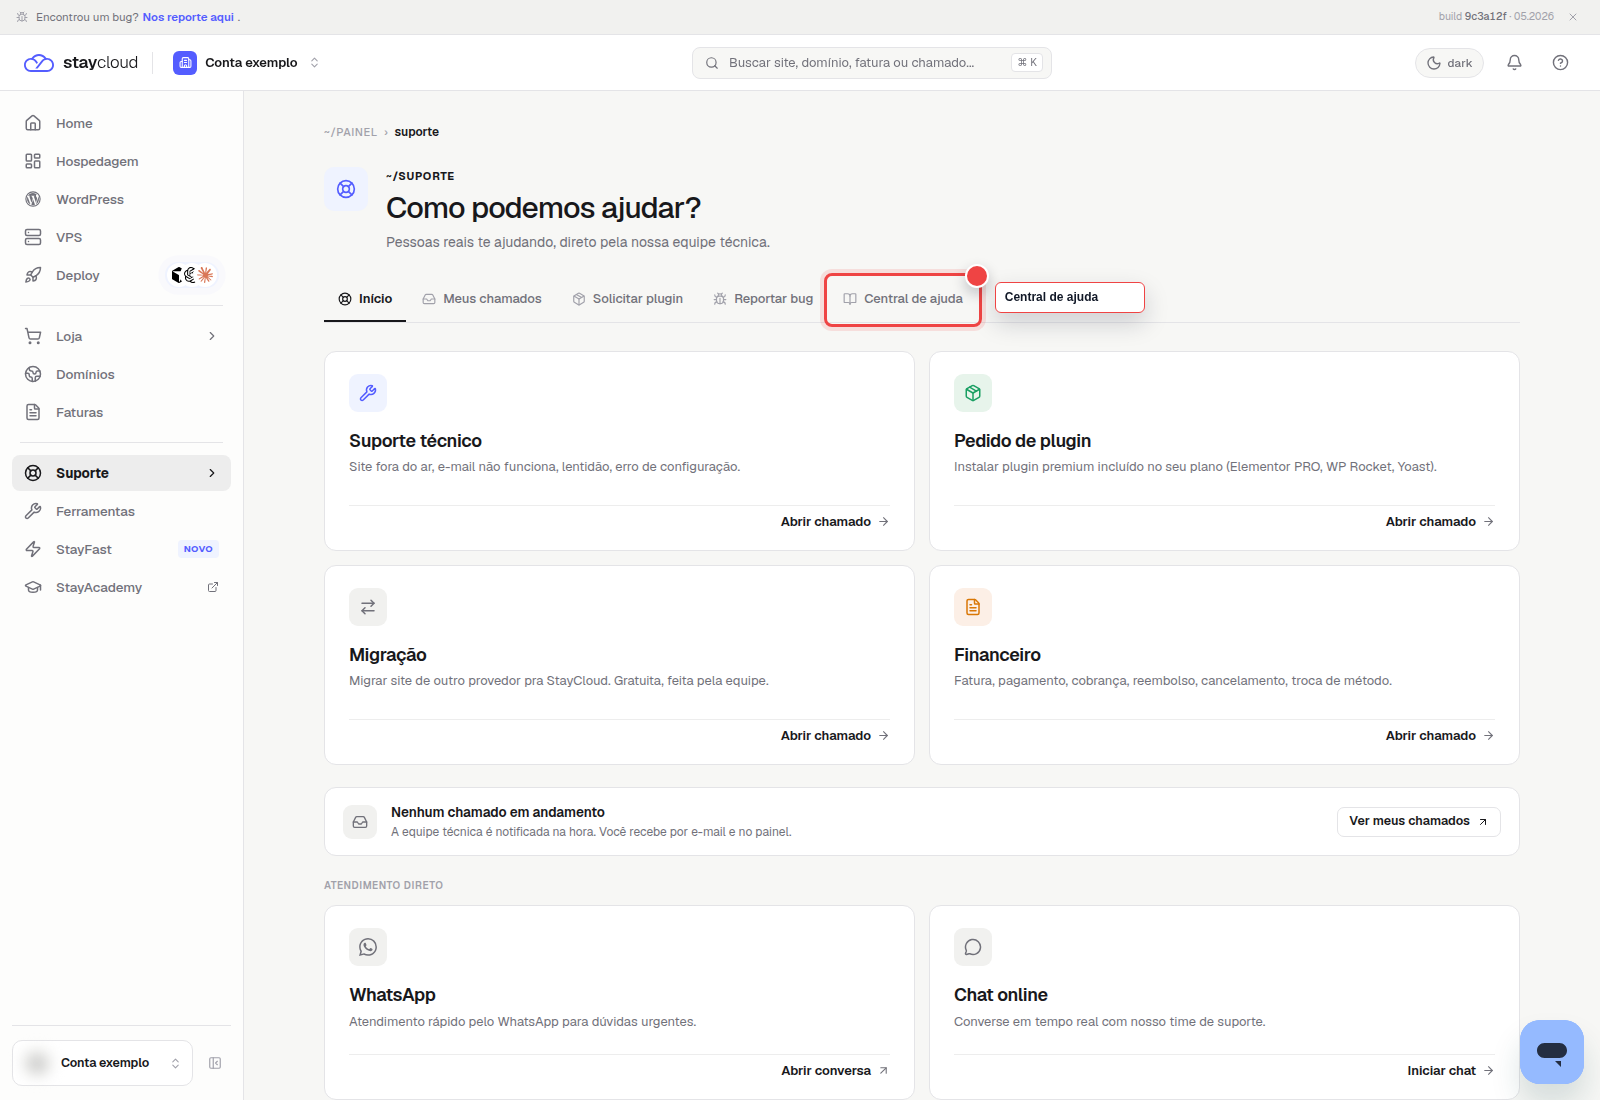Click the Migração arrows icon
The height and width of the screenshot is (1100, 1600).
coord(368,607)
